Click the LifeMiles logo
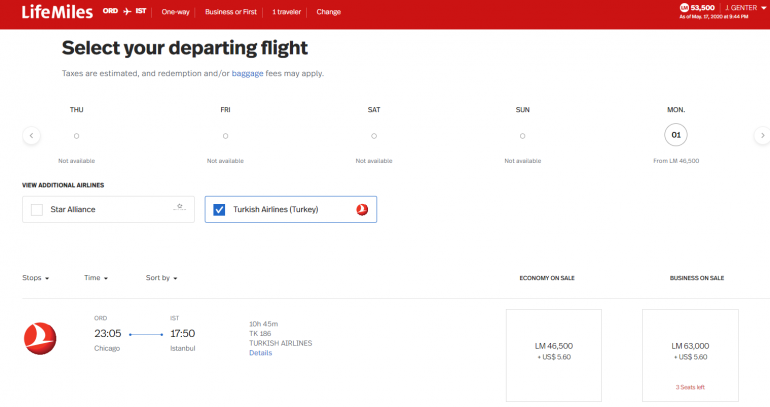Screen dimensions: 770x407 [57, 12]
